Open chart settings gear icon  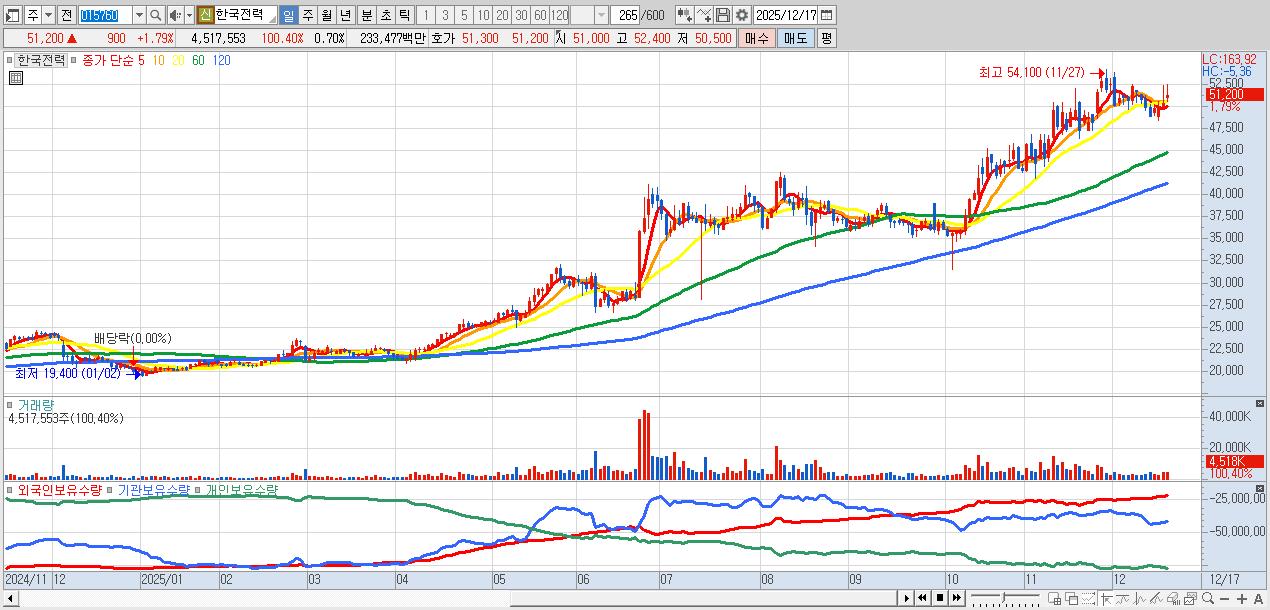[741, 15]
